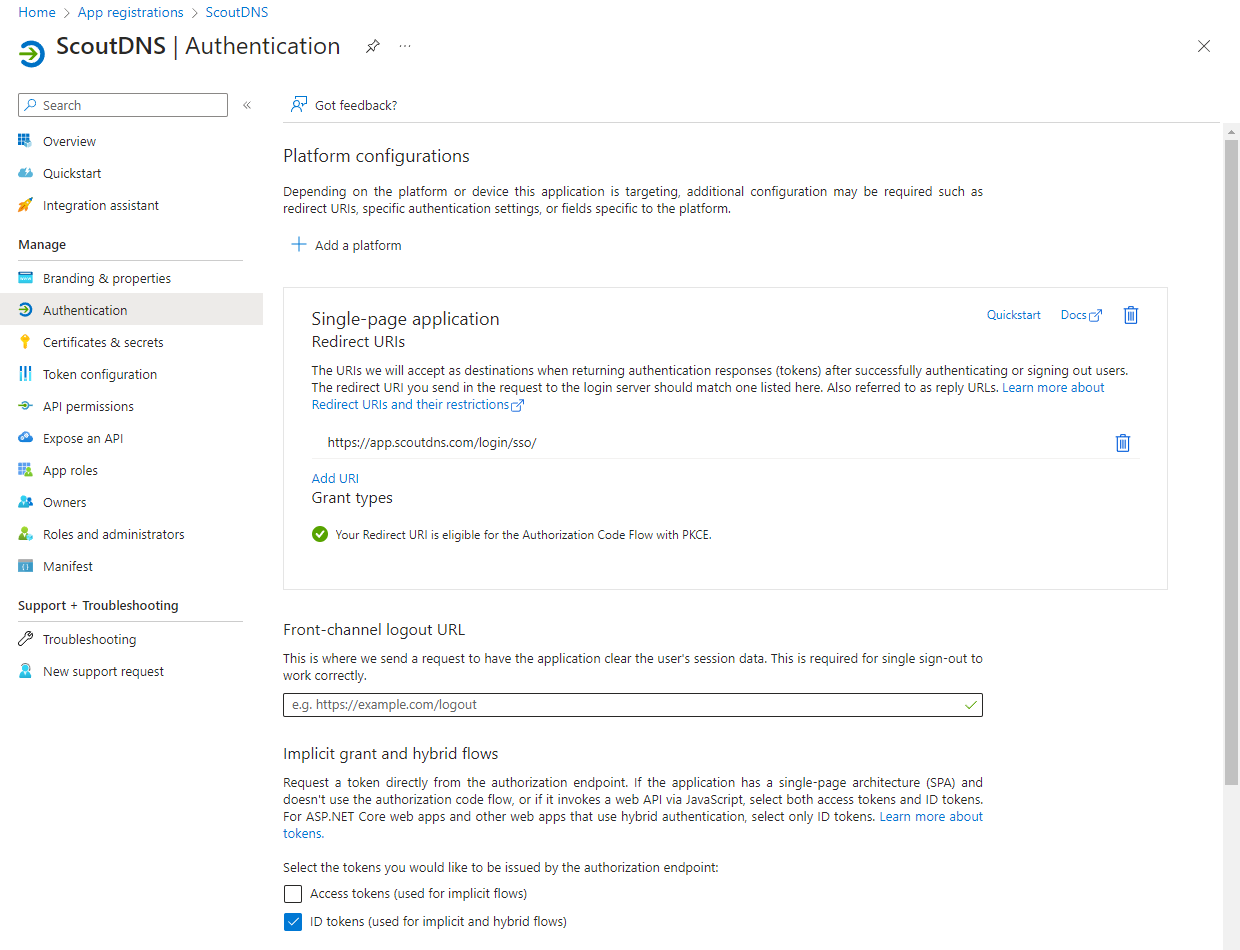Image resolution: width=1240 pixels, height=950 pixels.
Task: Delete the app.scoutdns.com redirect URI with trash icon
Action: click(1123, 443)
